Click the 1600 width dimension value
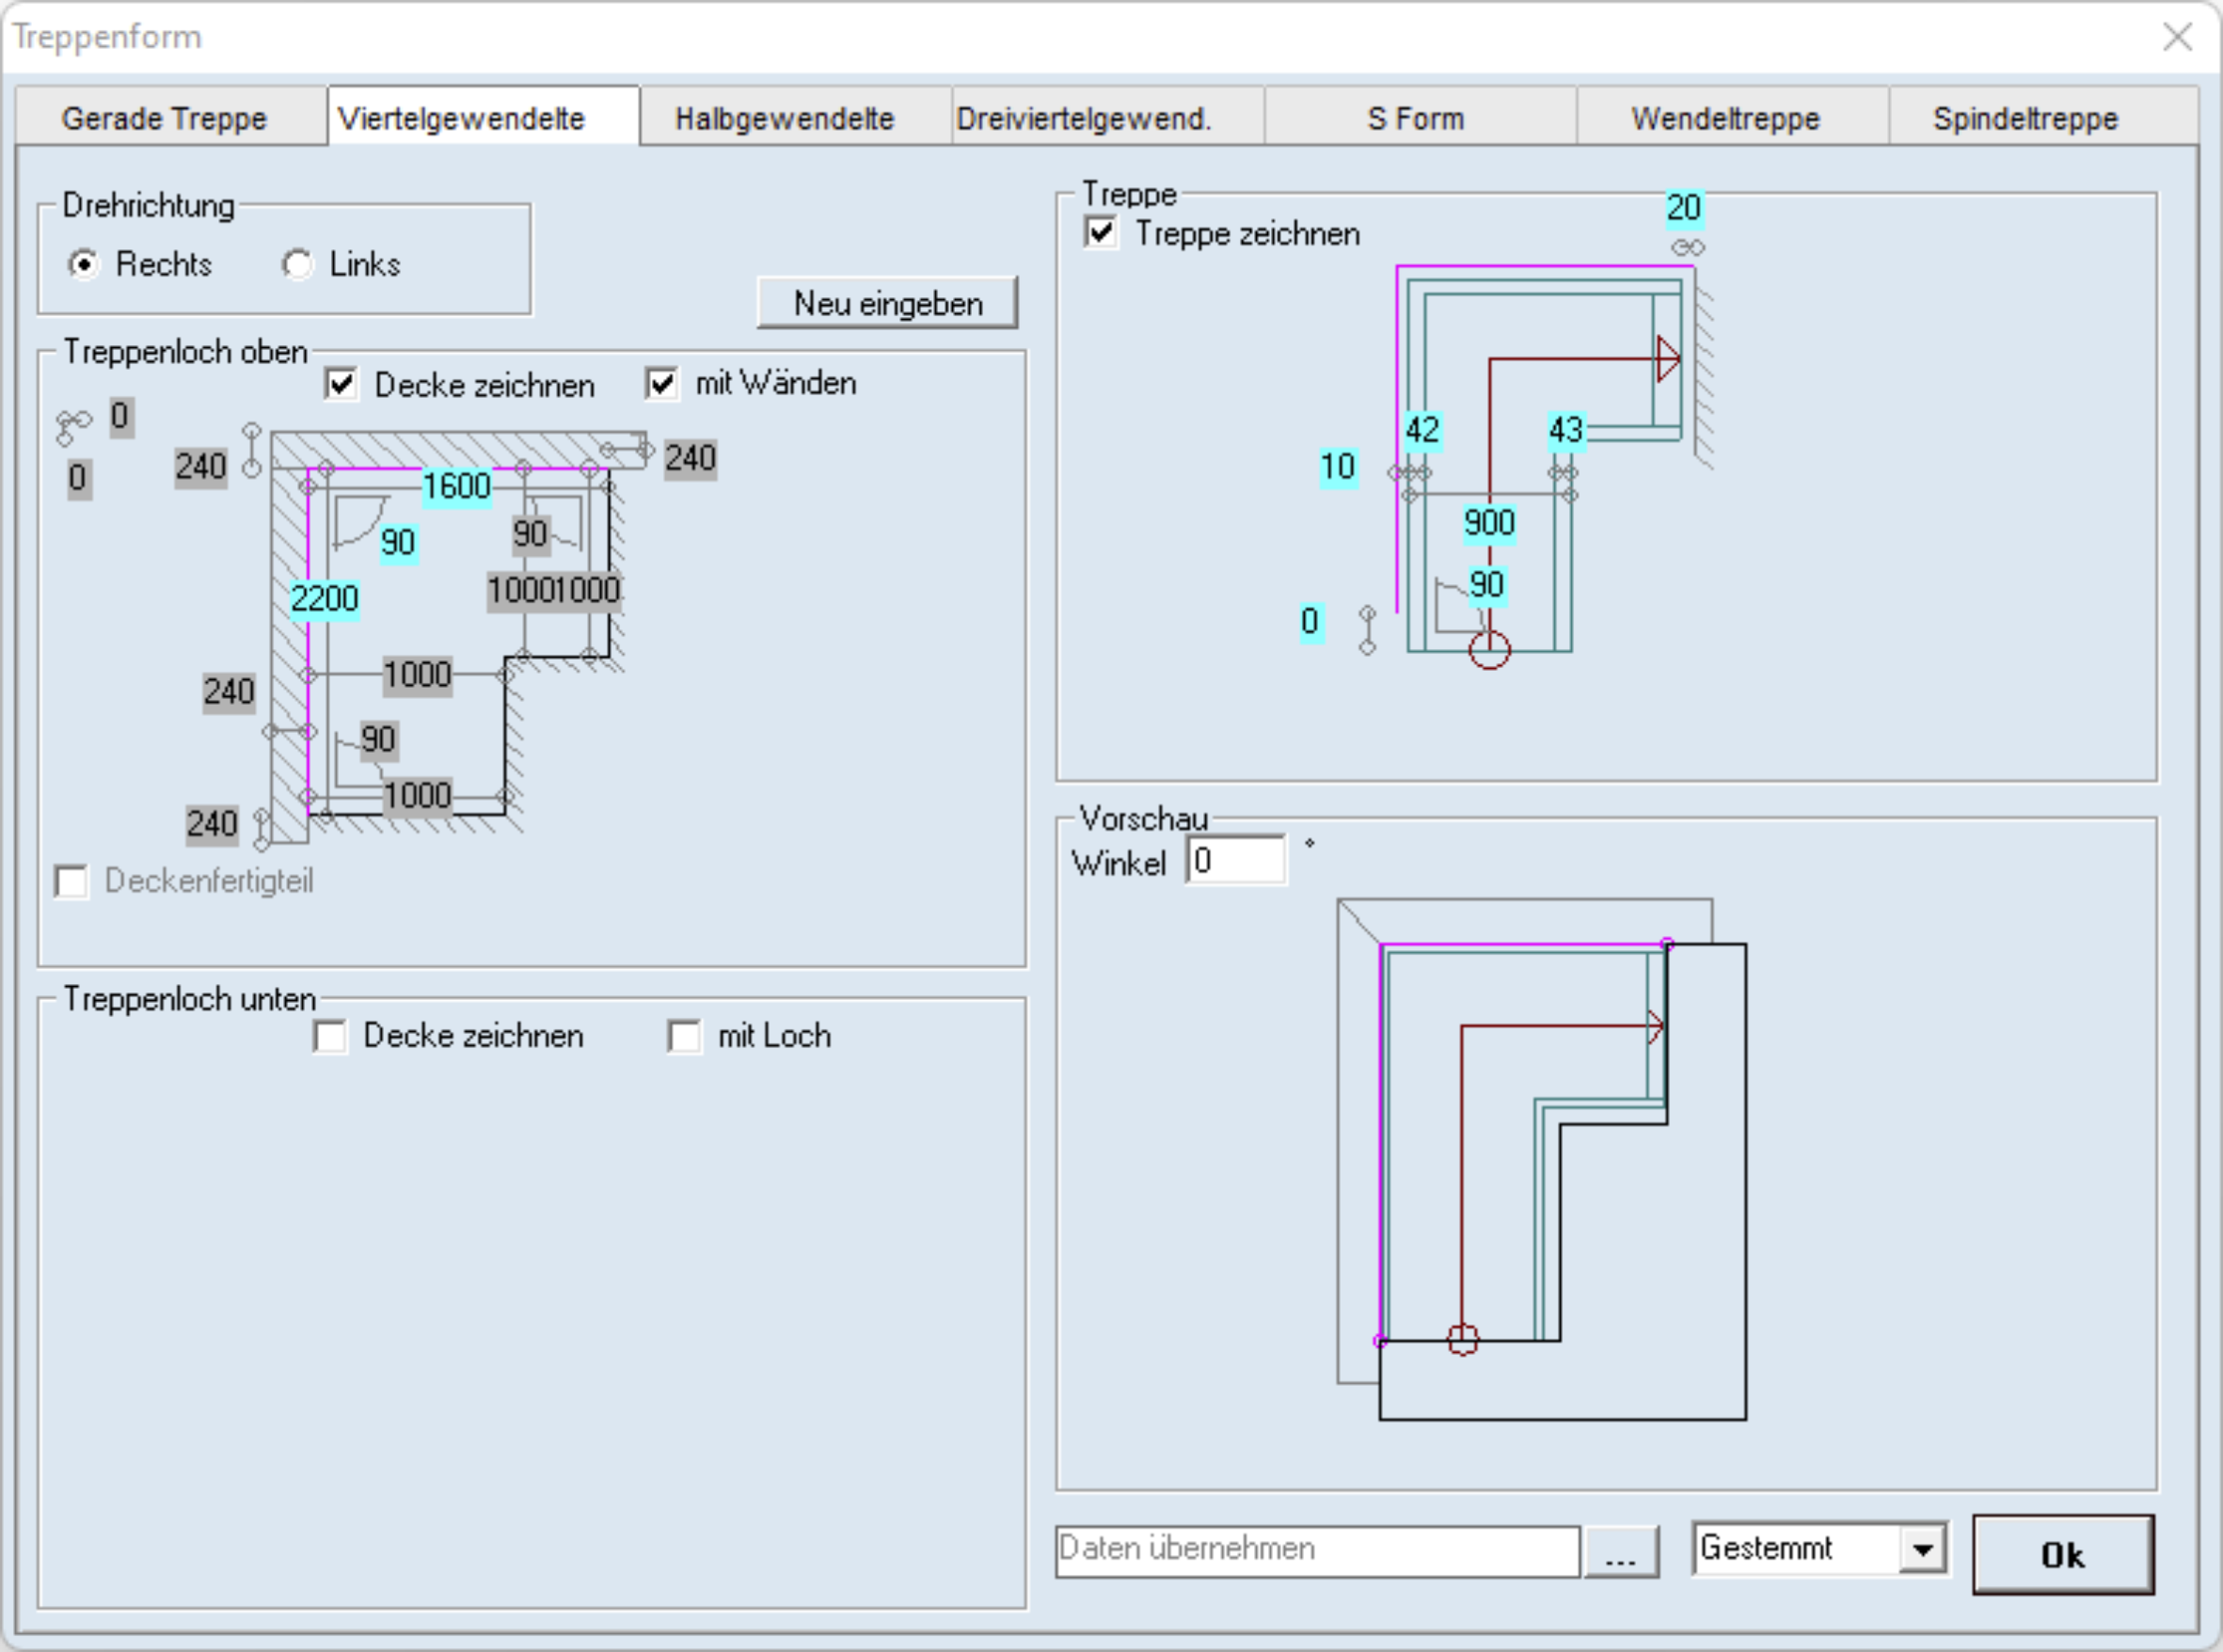 456,487
